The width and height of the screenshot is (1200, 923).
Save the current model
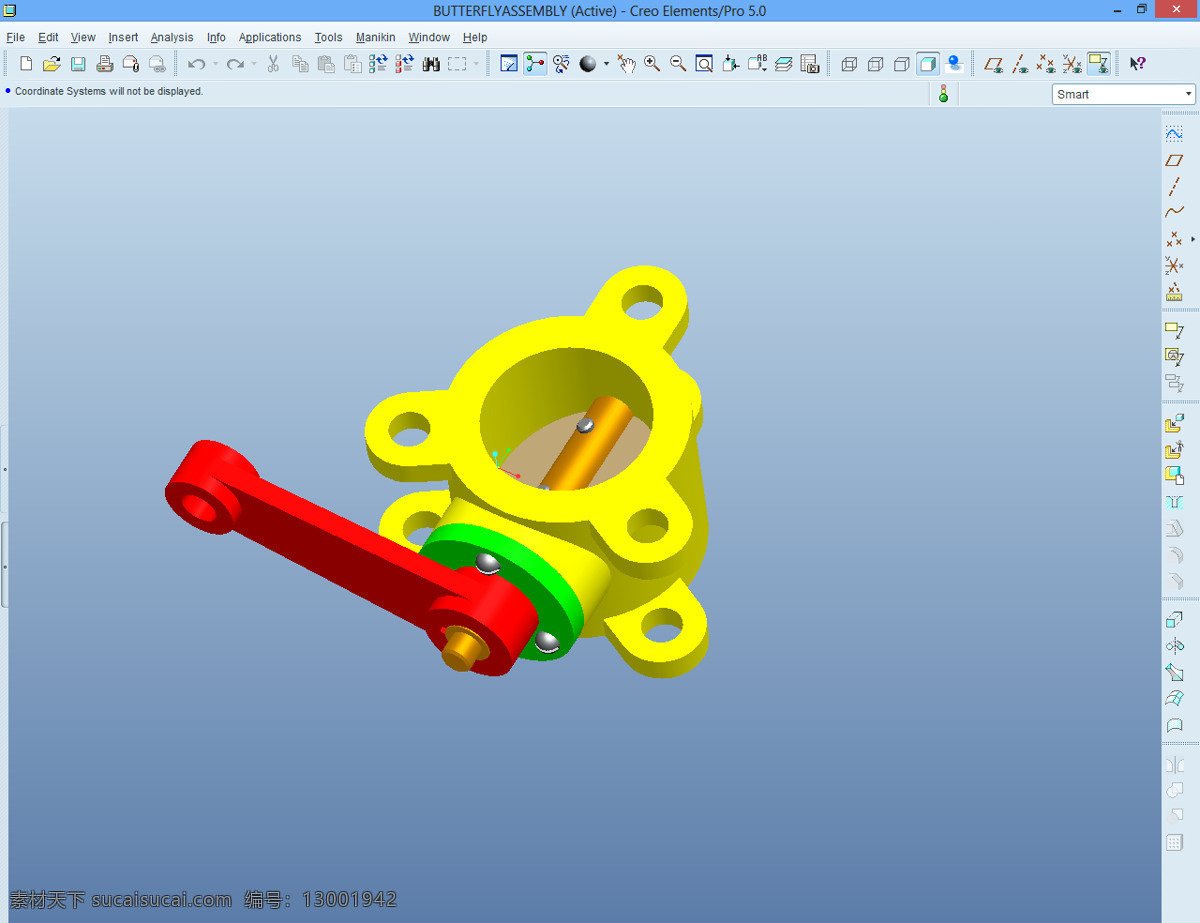point(78,64)
